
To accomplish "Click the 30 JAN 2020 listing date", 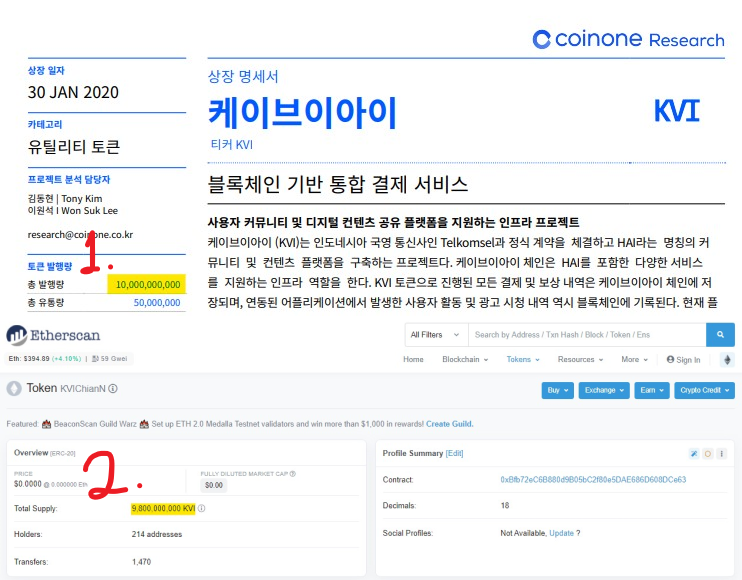I will coord(73,92).
